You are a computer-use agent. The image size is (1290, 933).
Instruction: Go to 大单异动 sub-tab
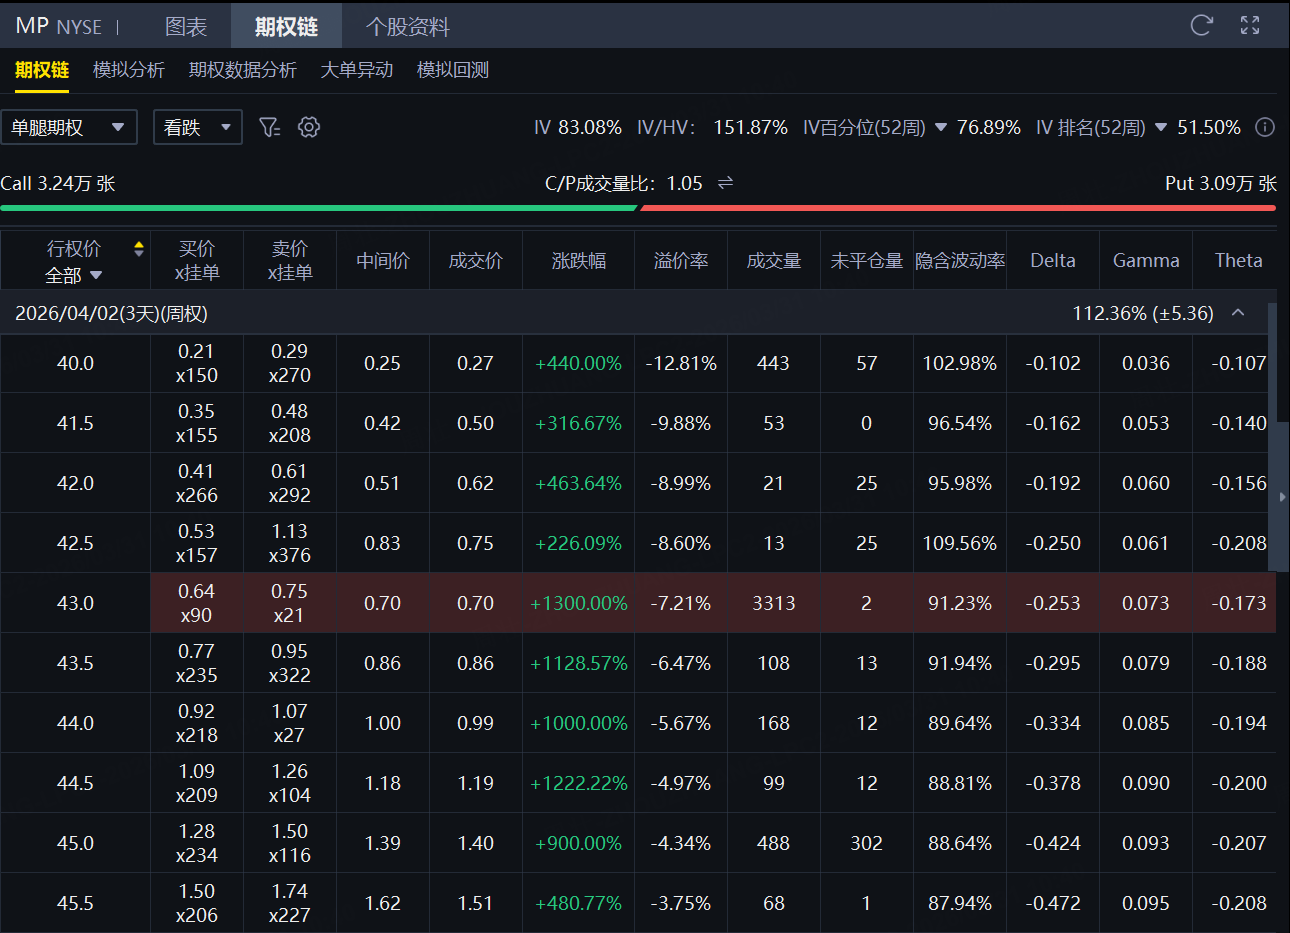356,70
